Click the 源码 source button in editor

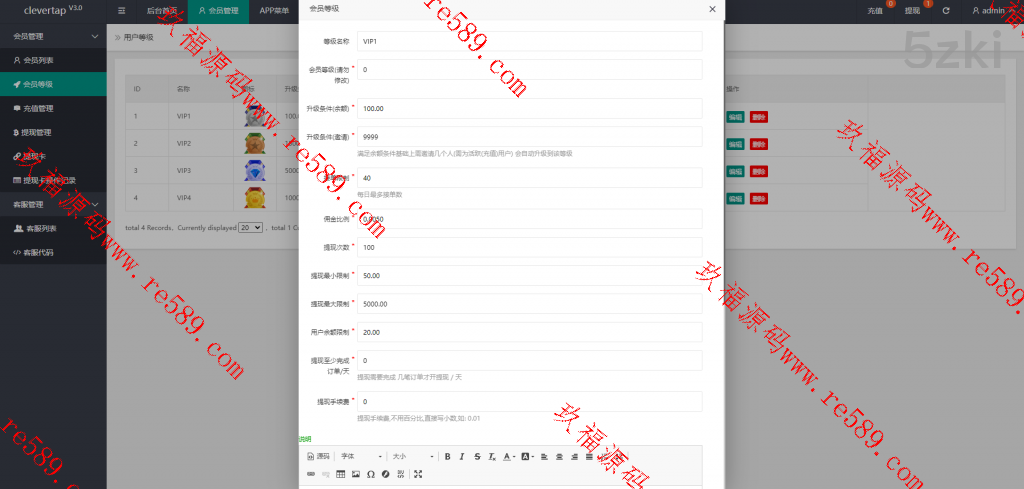pos(318,456)
